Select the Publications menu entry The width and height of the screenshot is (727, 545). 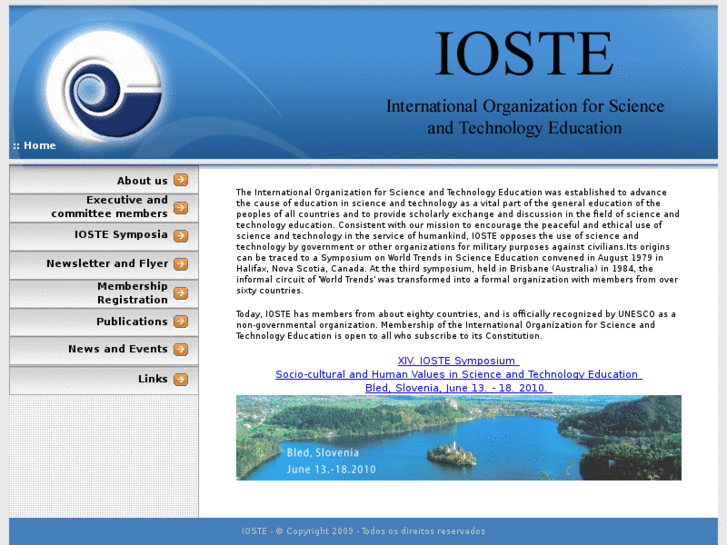[132, 322]
